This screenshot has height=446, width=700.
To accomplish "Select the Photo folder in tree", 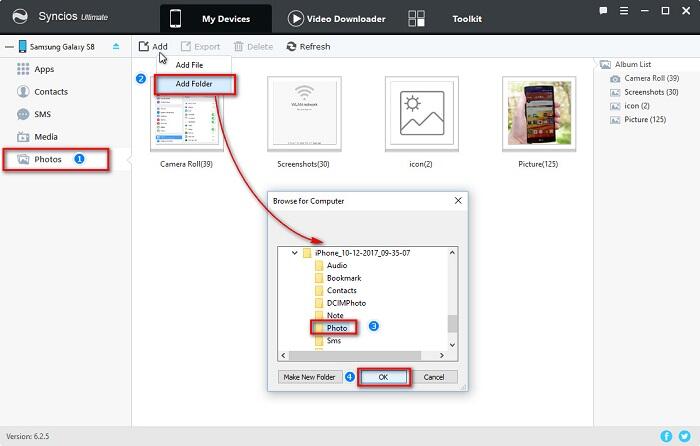I will click(337, 327).
